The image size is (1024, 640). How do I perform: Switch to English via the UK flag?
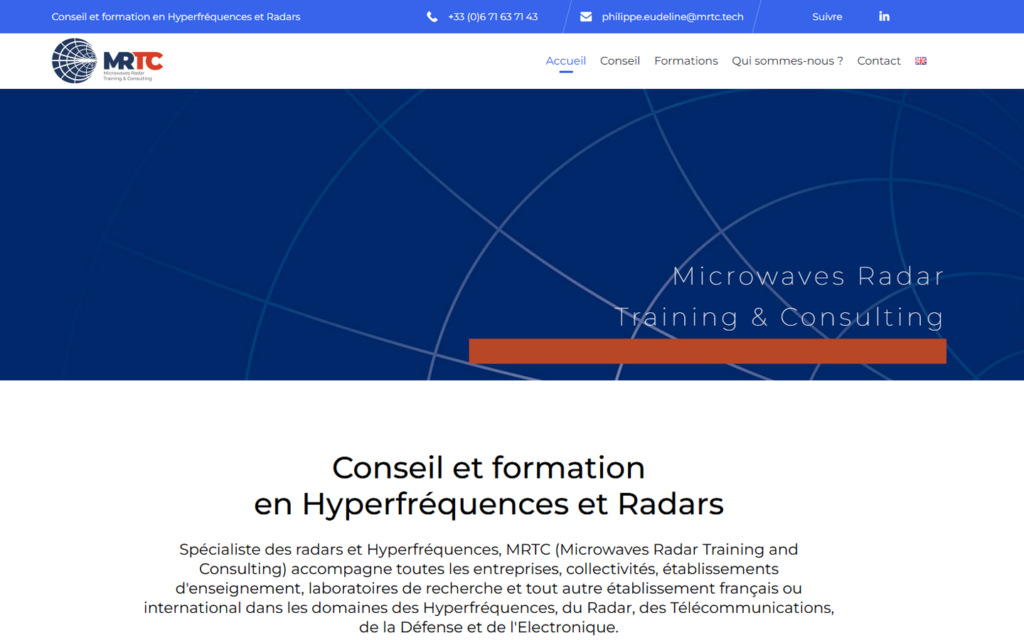[921, 61]
